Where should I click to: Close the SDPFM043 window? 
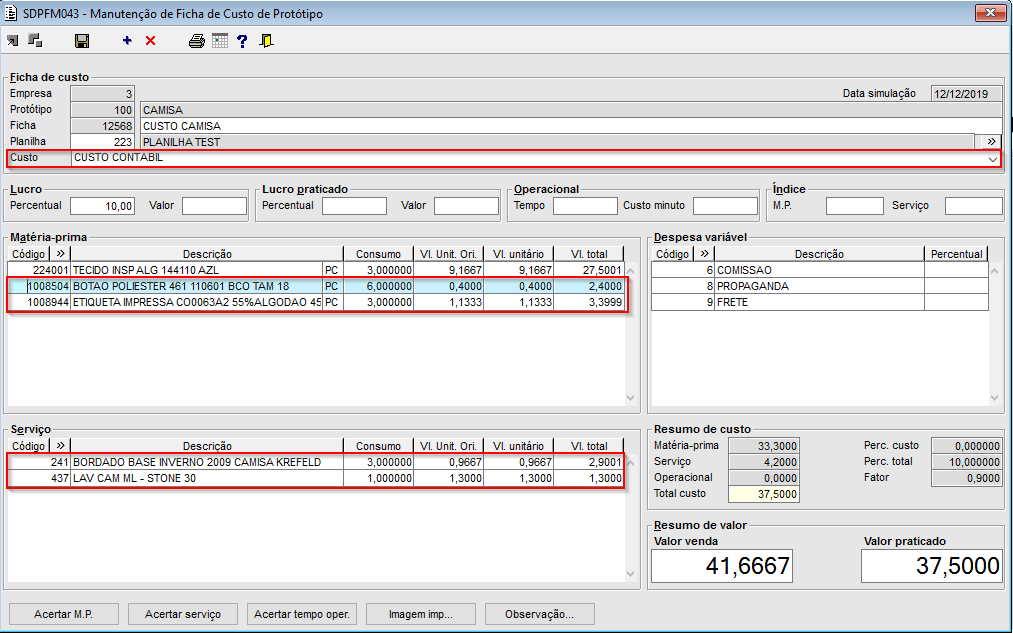pyautogui.click(x=990, y=13)
